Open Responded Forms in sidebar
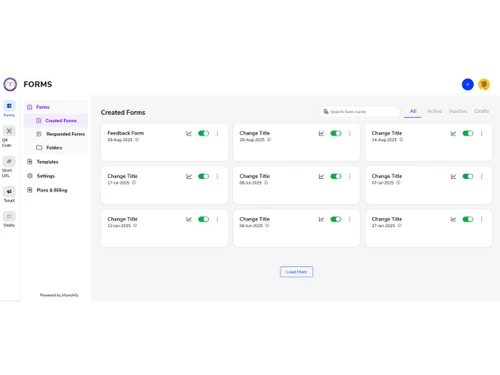Image resolution: width=500 pixels, height=375 pixels. tap(56, 134)
